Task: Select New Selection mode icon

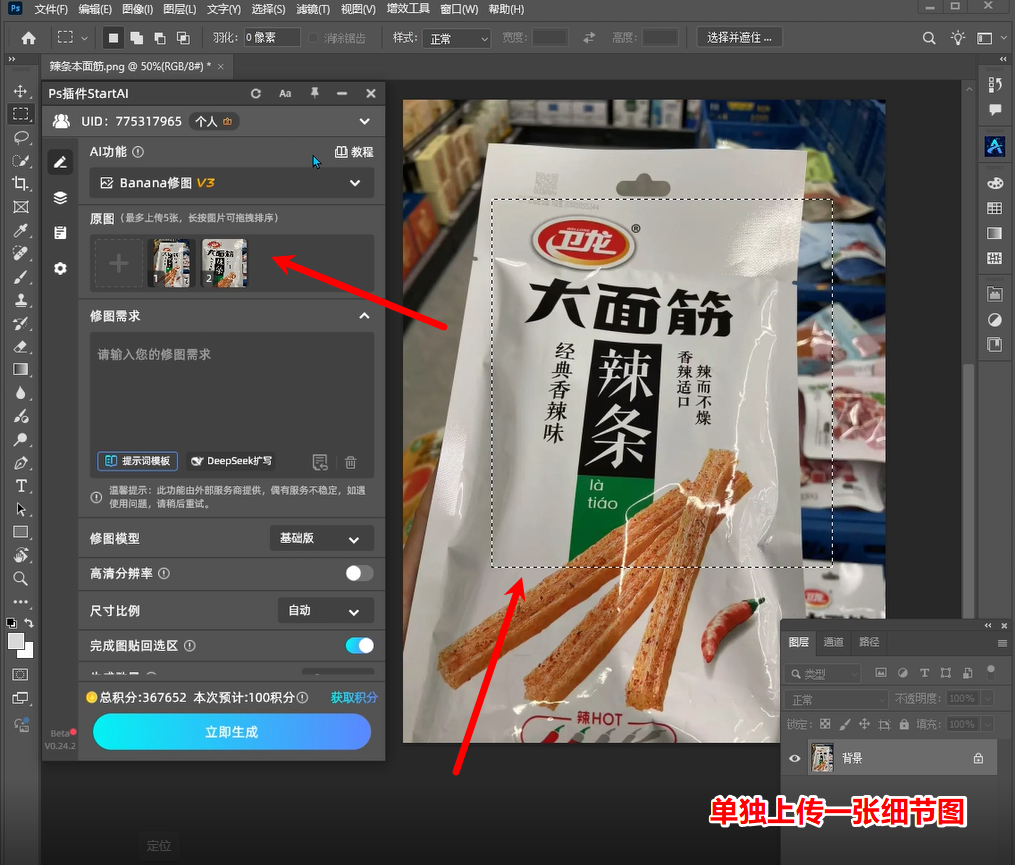Action: tap(113, 38)
